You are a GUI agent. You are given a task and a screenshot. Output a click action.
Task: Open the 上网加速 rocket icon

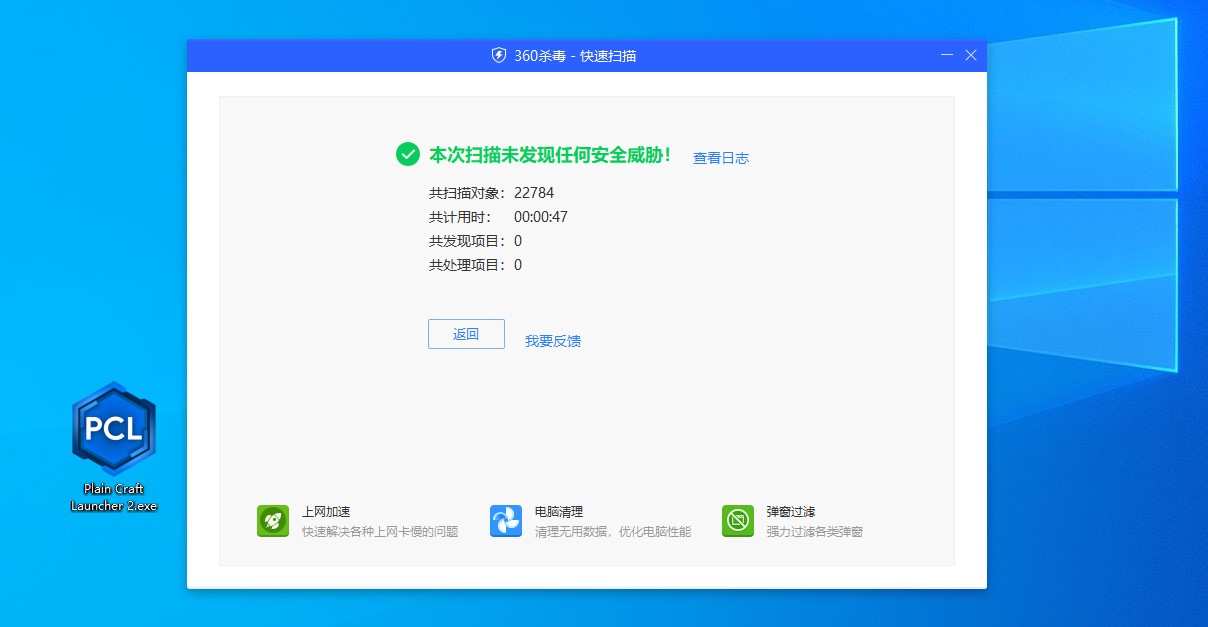pos(273,521)
